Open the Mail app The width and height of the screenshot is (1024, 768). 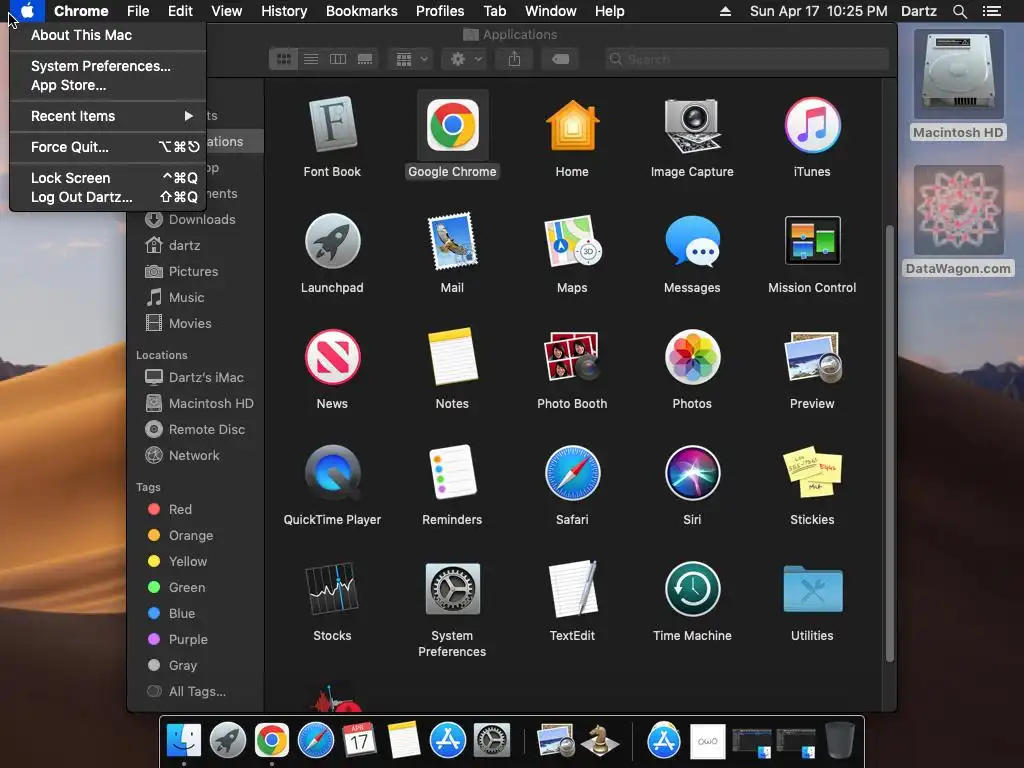[x=452, y=241]
